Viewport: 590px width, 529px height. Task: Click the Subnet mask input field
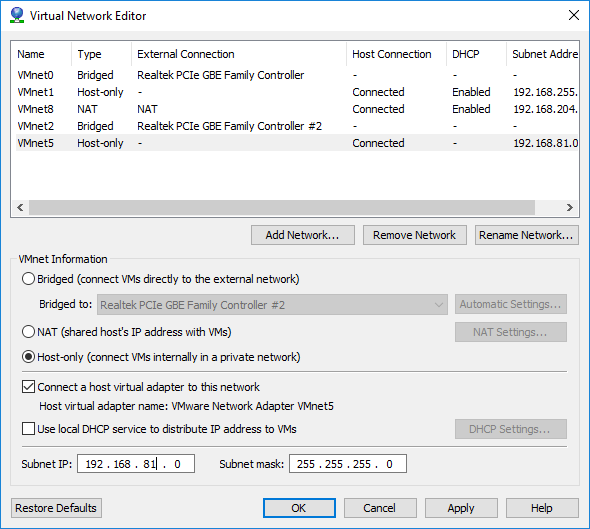point(348,464)
